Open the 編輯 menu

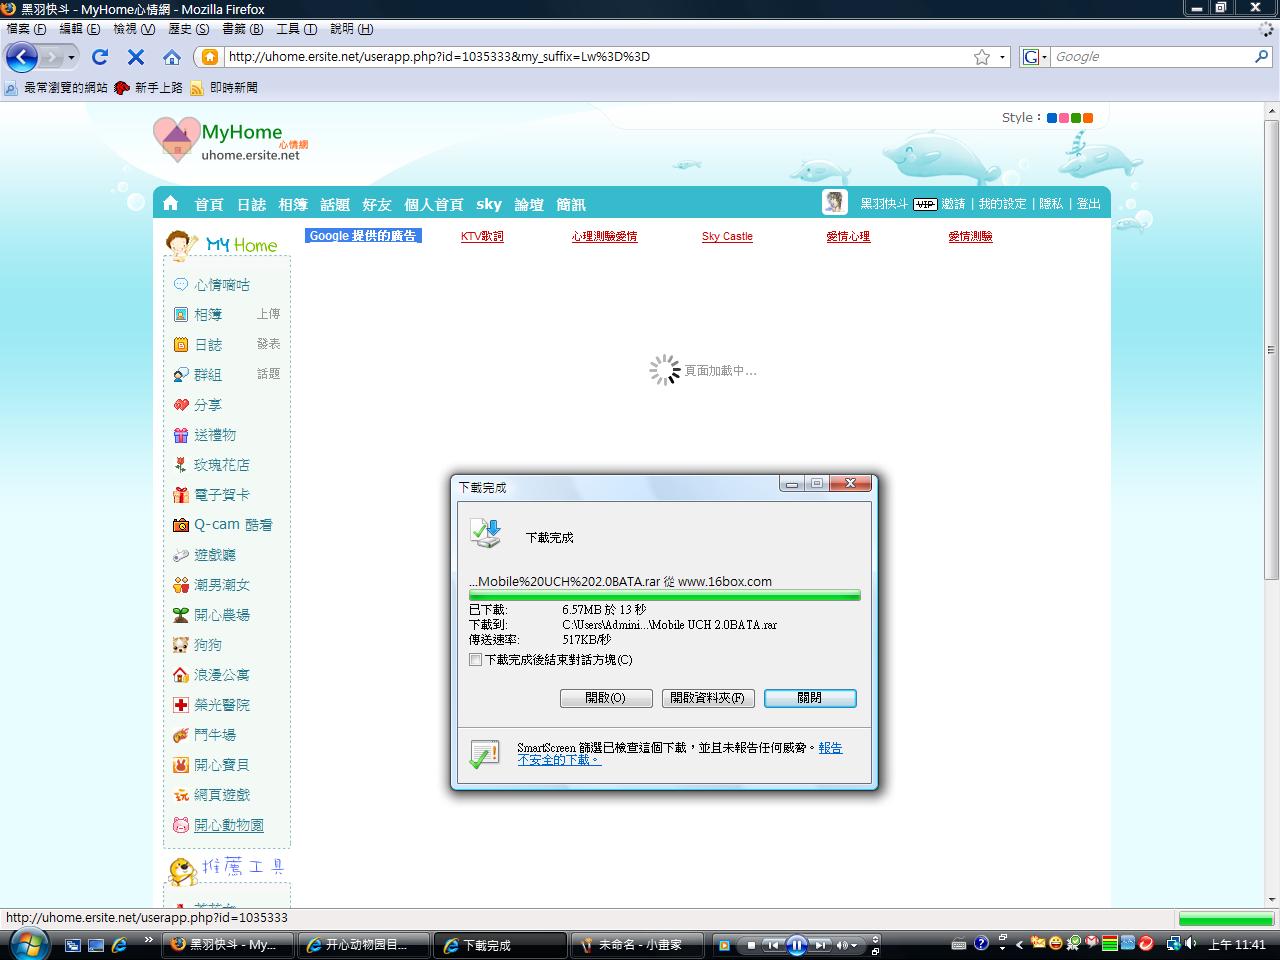coord(80,29)
